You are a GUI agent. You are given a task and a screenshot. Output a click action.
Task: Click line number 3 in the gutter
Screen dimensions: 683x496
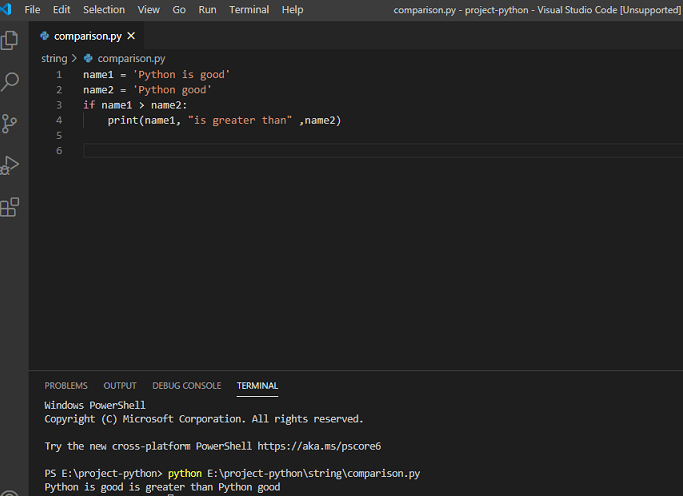click(x=59, y=105)
